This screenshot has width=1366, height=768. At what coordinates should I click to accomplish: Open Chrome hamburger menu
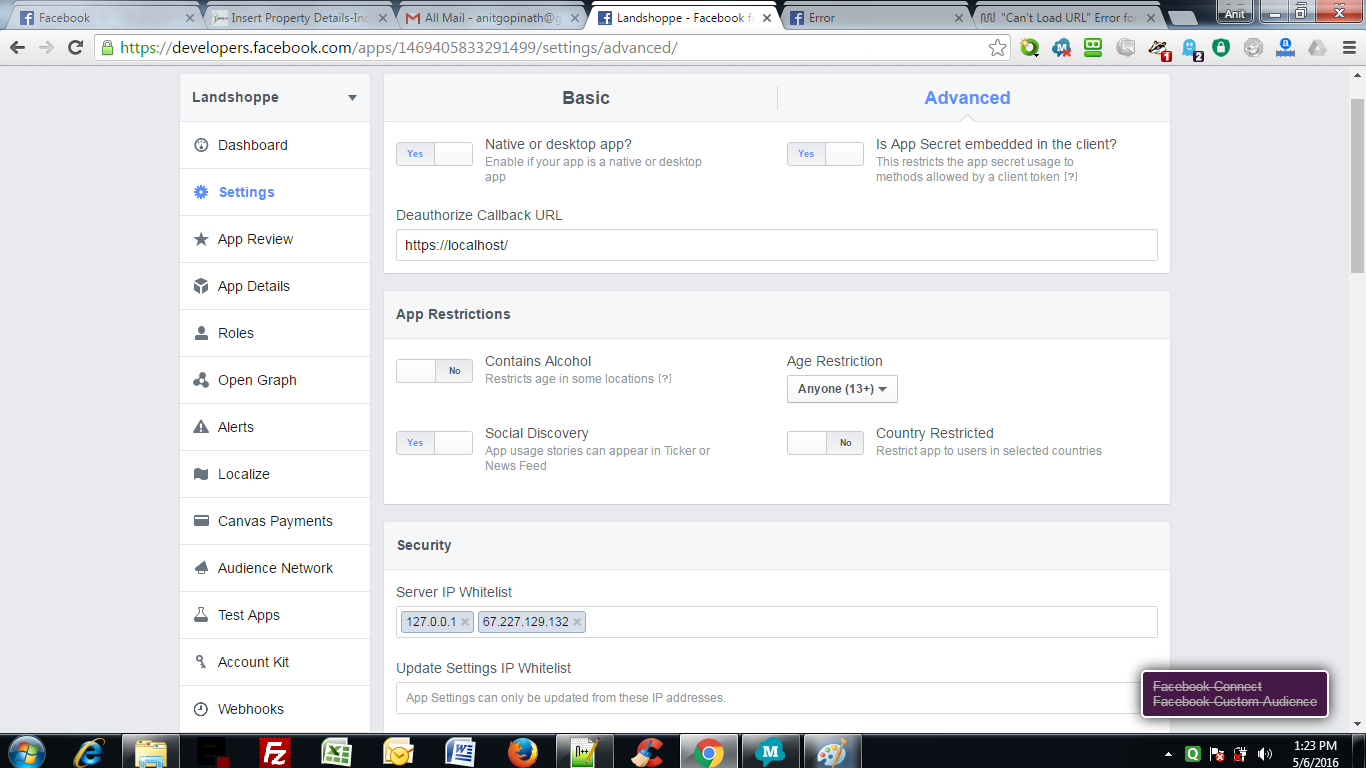pyautogui.click(x=1347, y=47)
